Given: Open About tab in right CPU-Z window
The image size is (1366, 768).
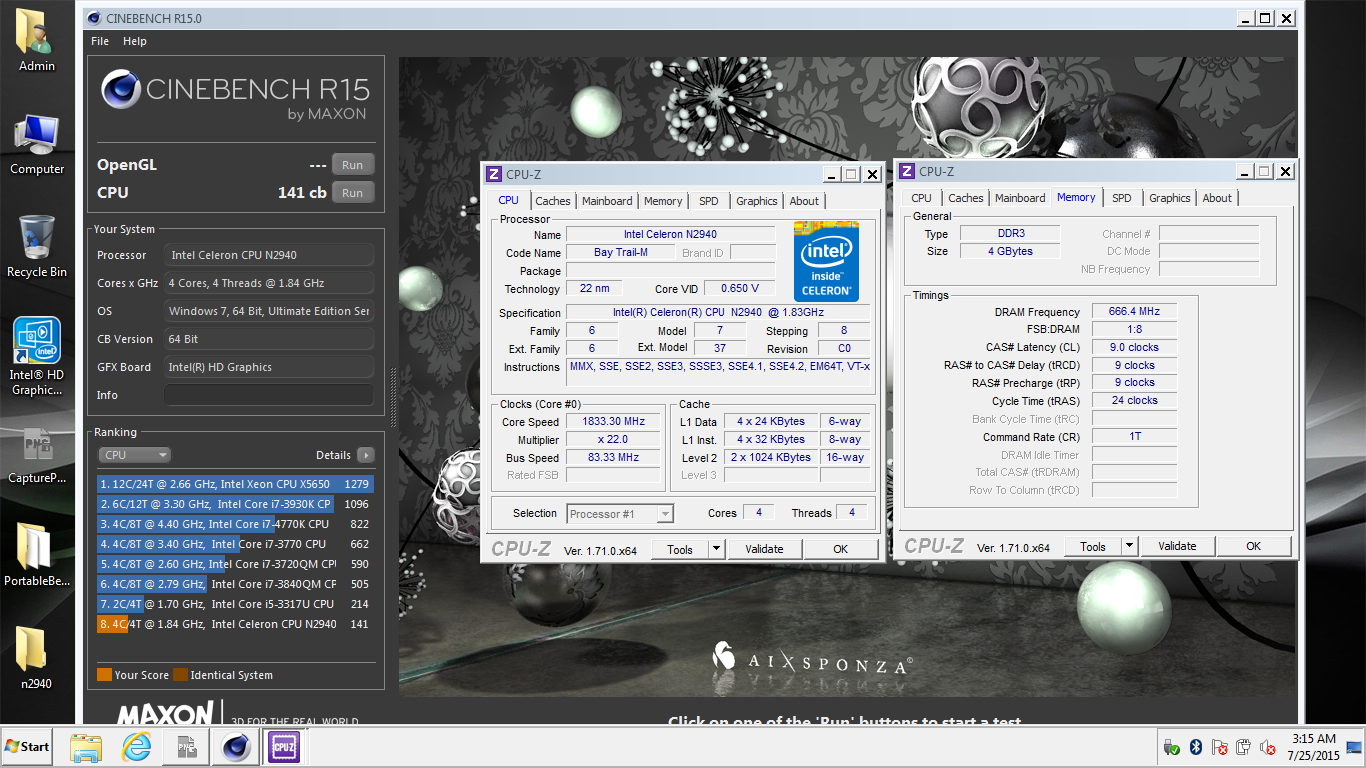Looking at the screenshot, I should click(1217, 198).
